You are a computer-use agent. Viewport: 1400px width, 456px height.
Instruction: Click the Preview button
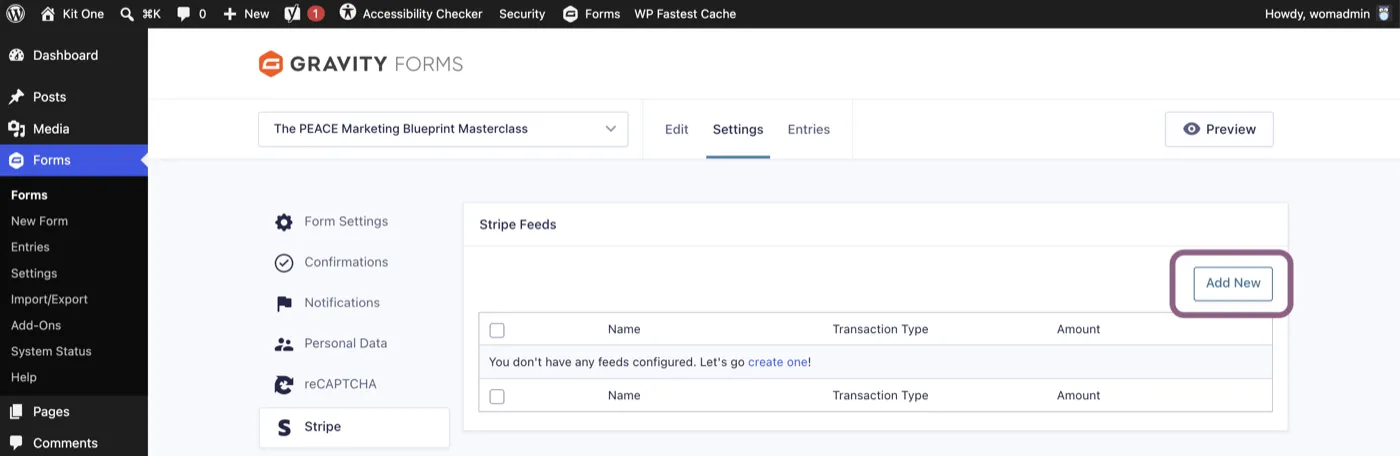(1219, 129)
